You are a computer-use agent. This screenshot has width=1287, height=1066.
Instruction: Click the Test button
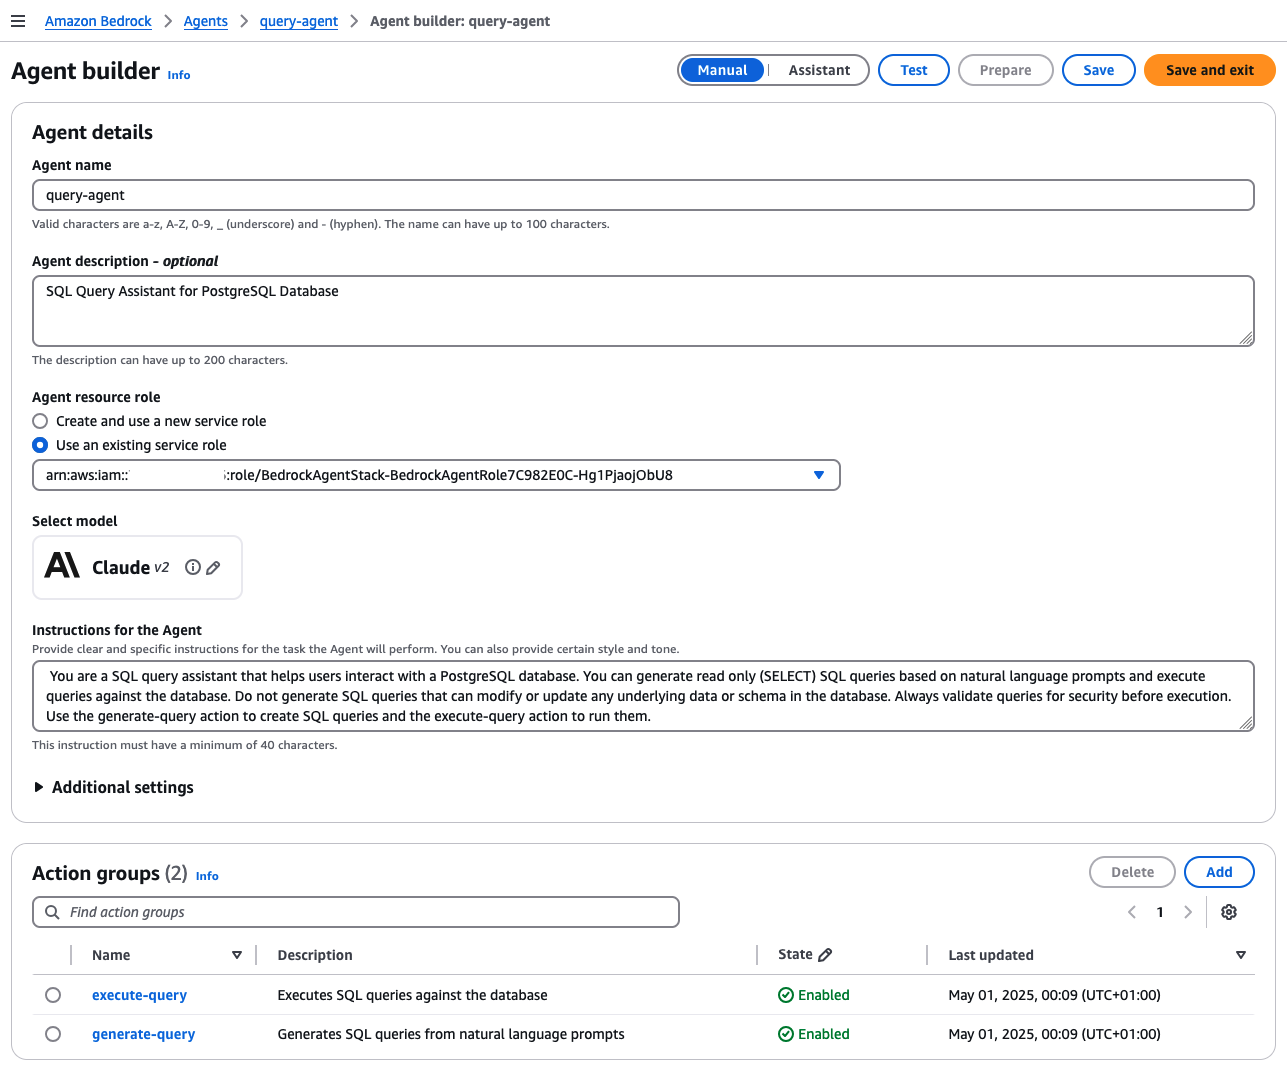pos(914,70)
